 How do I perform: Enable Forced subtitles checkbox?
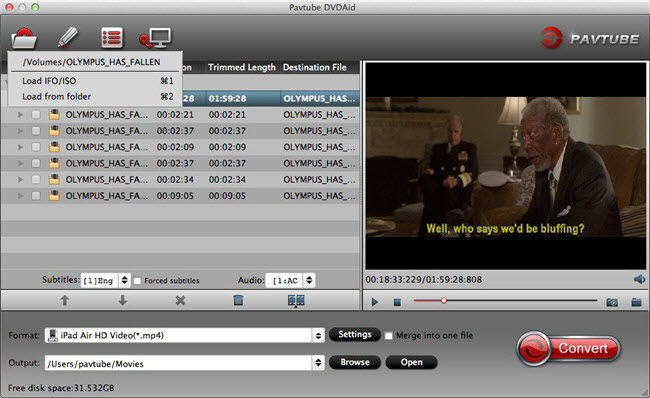[138, 281]
